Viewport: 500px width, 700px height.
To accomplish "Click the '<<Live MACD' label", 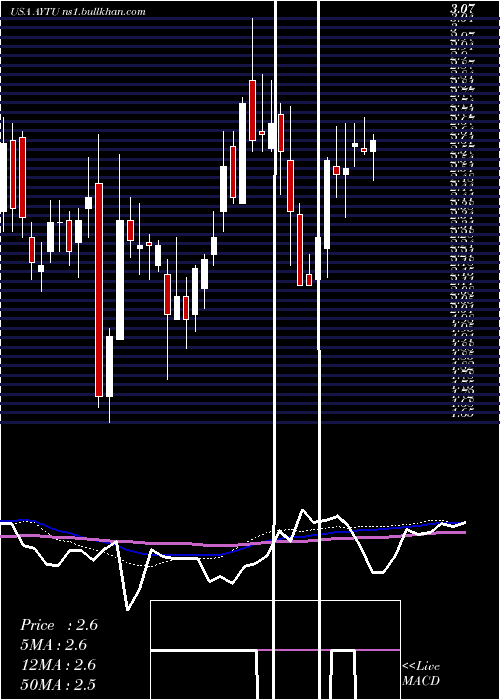I will pyautogui.click(x=421, y=673).
